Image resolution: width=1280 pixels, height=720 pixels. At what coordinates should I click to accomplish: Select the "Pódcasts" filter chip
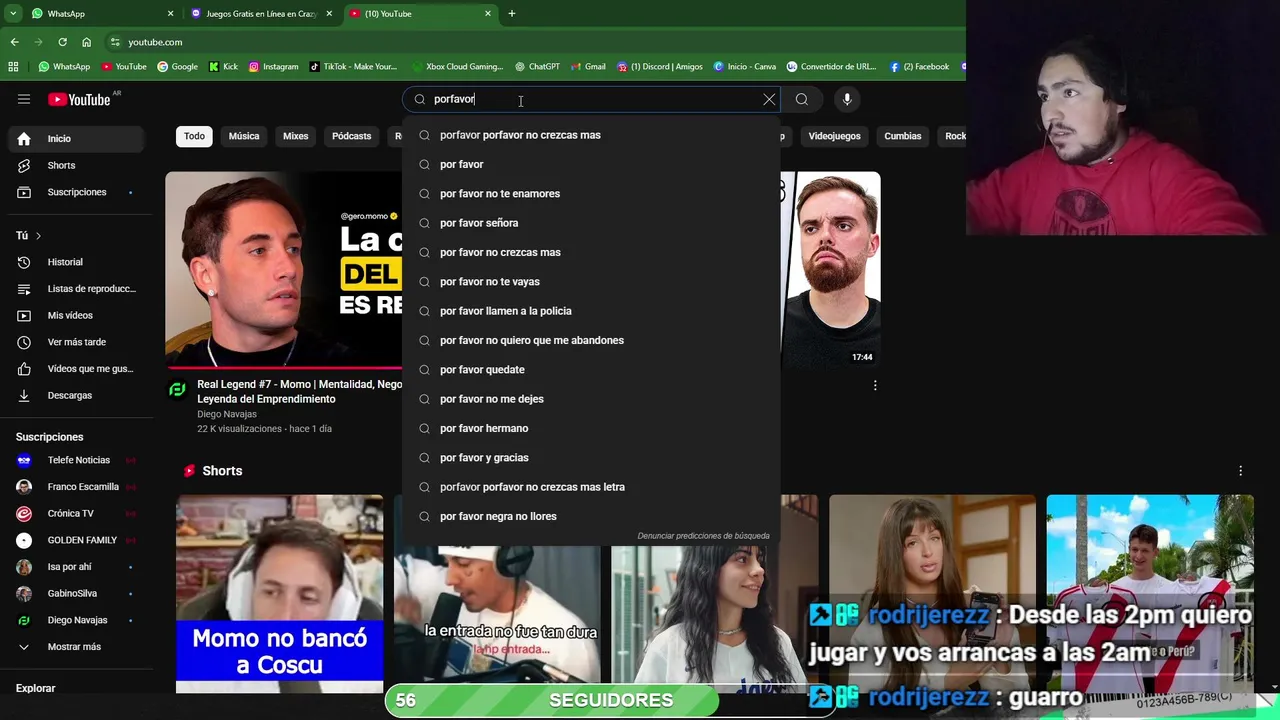point(351,136)
